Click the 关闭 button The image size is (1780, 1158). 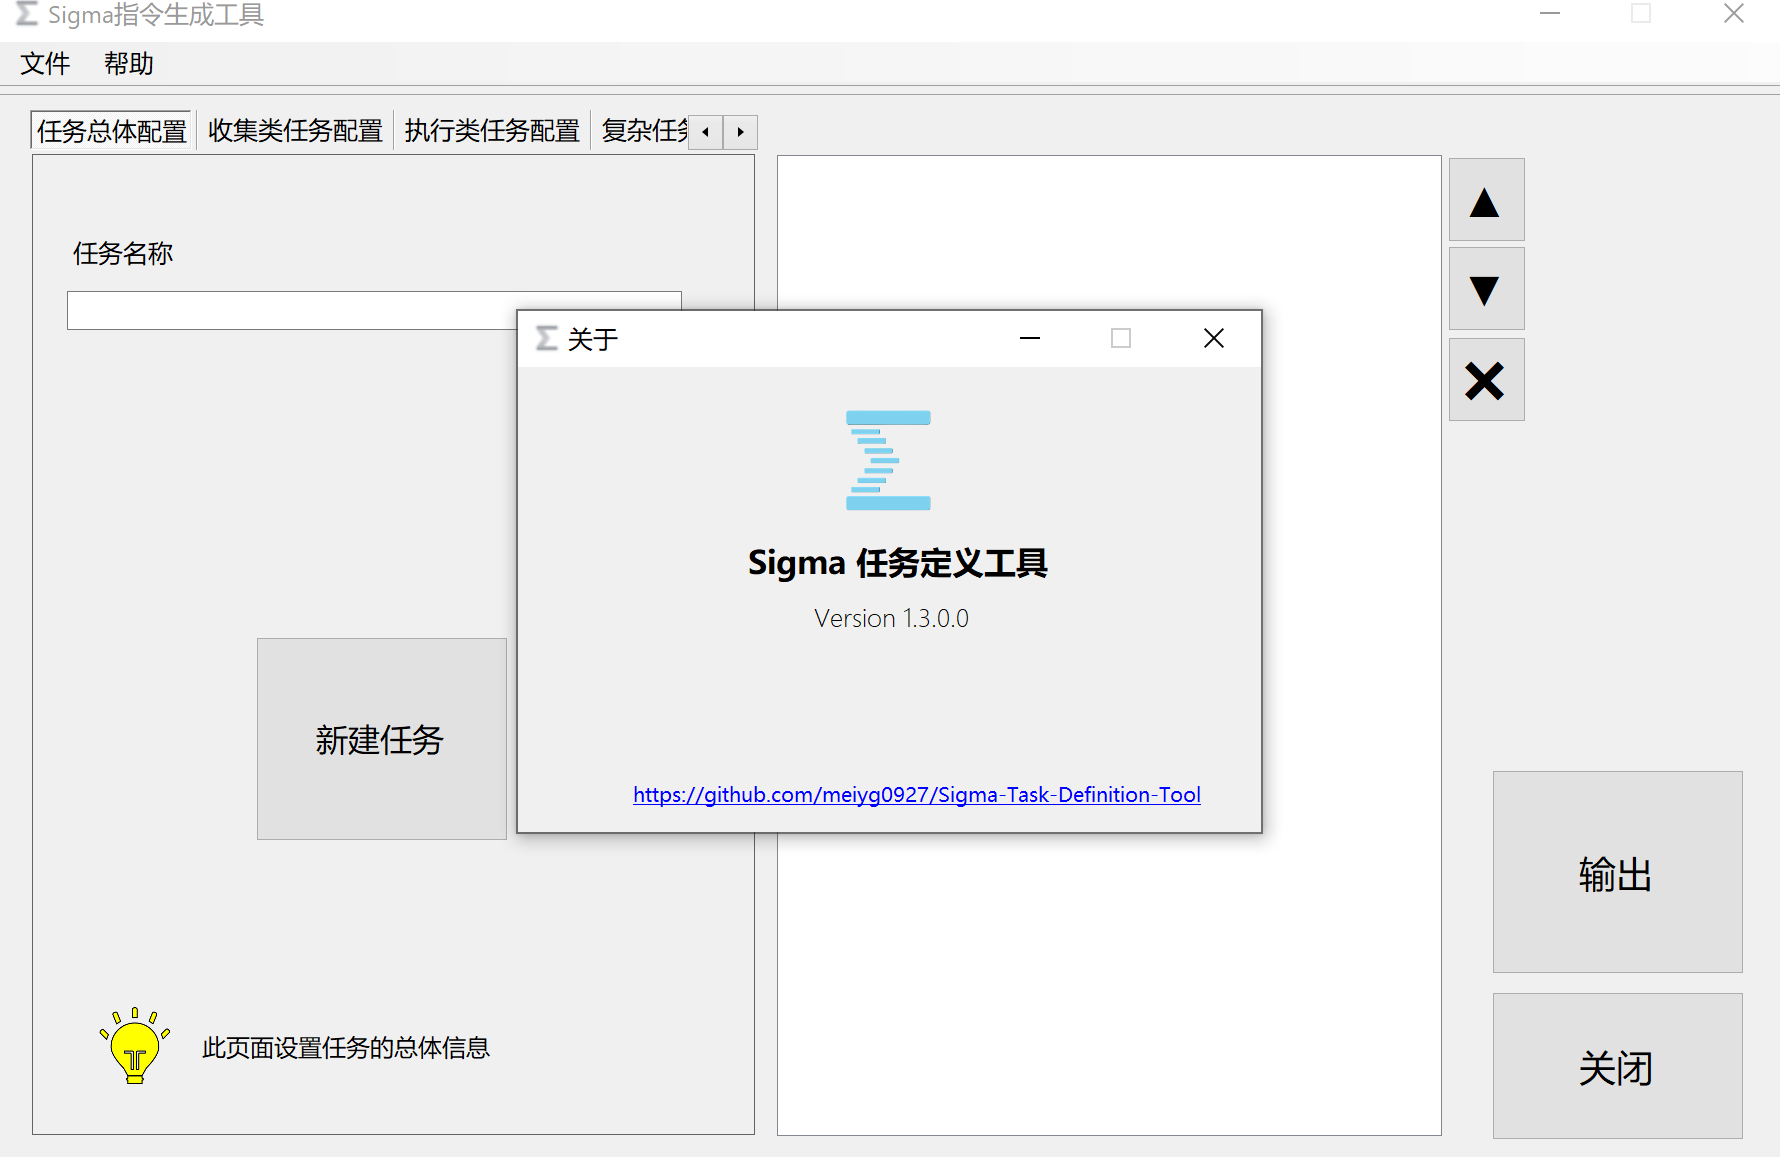(x=1617, y=1066)
